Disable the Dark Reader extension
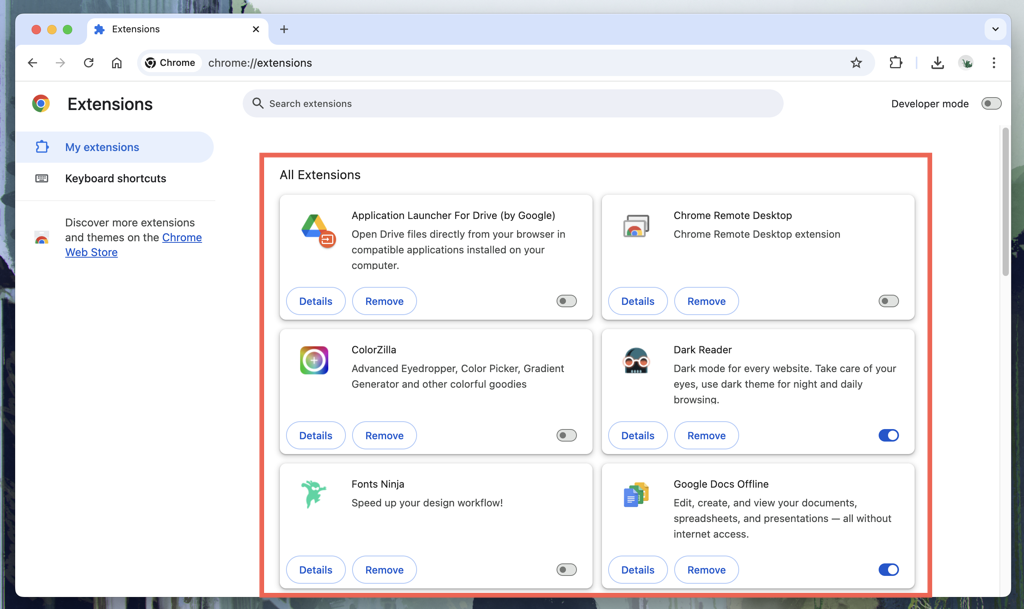Viewport: 1024px width, 609px height. tap(888, 436)
